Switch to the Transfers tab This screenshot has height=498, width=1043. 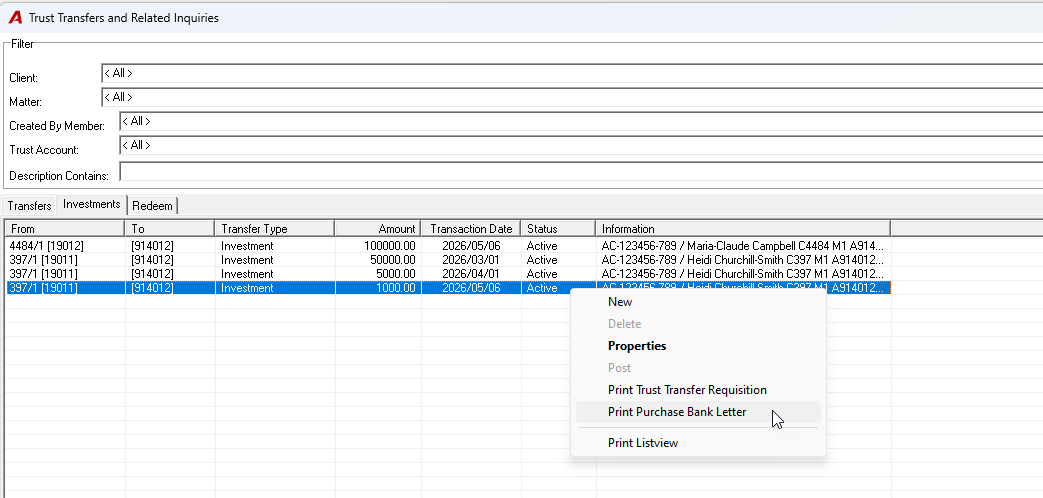pyautogui.click(x=29, y=206)
